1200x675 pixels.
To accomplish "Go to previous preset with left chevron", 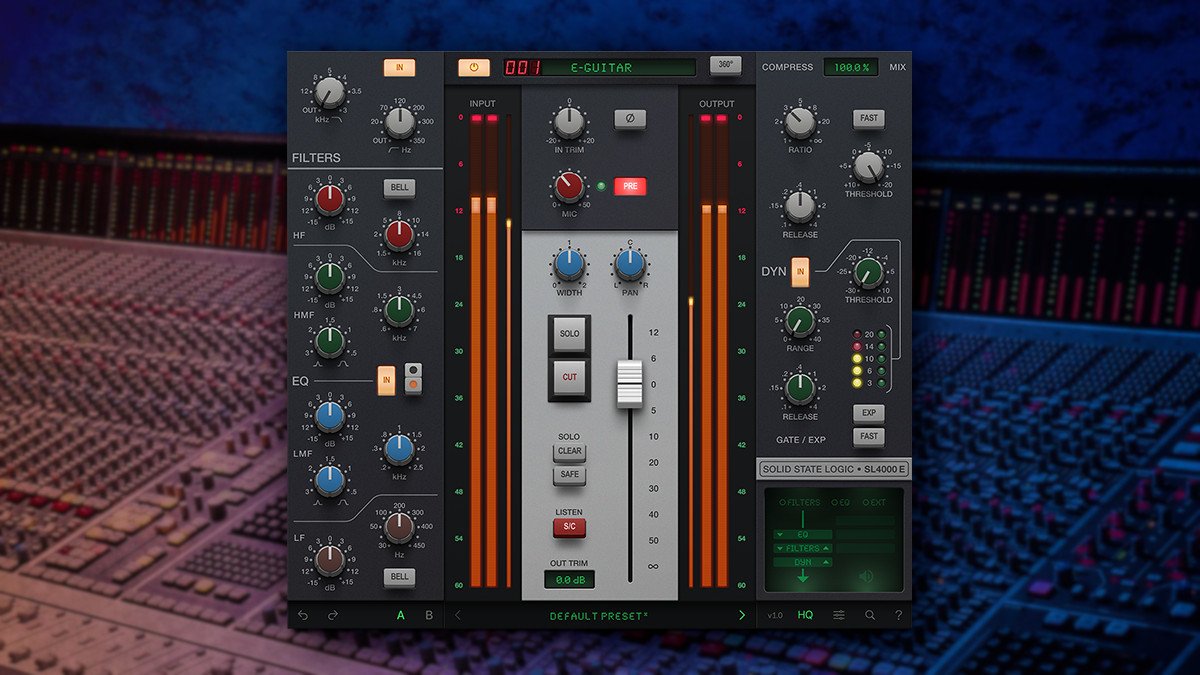I will [458, 615].
